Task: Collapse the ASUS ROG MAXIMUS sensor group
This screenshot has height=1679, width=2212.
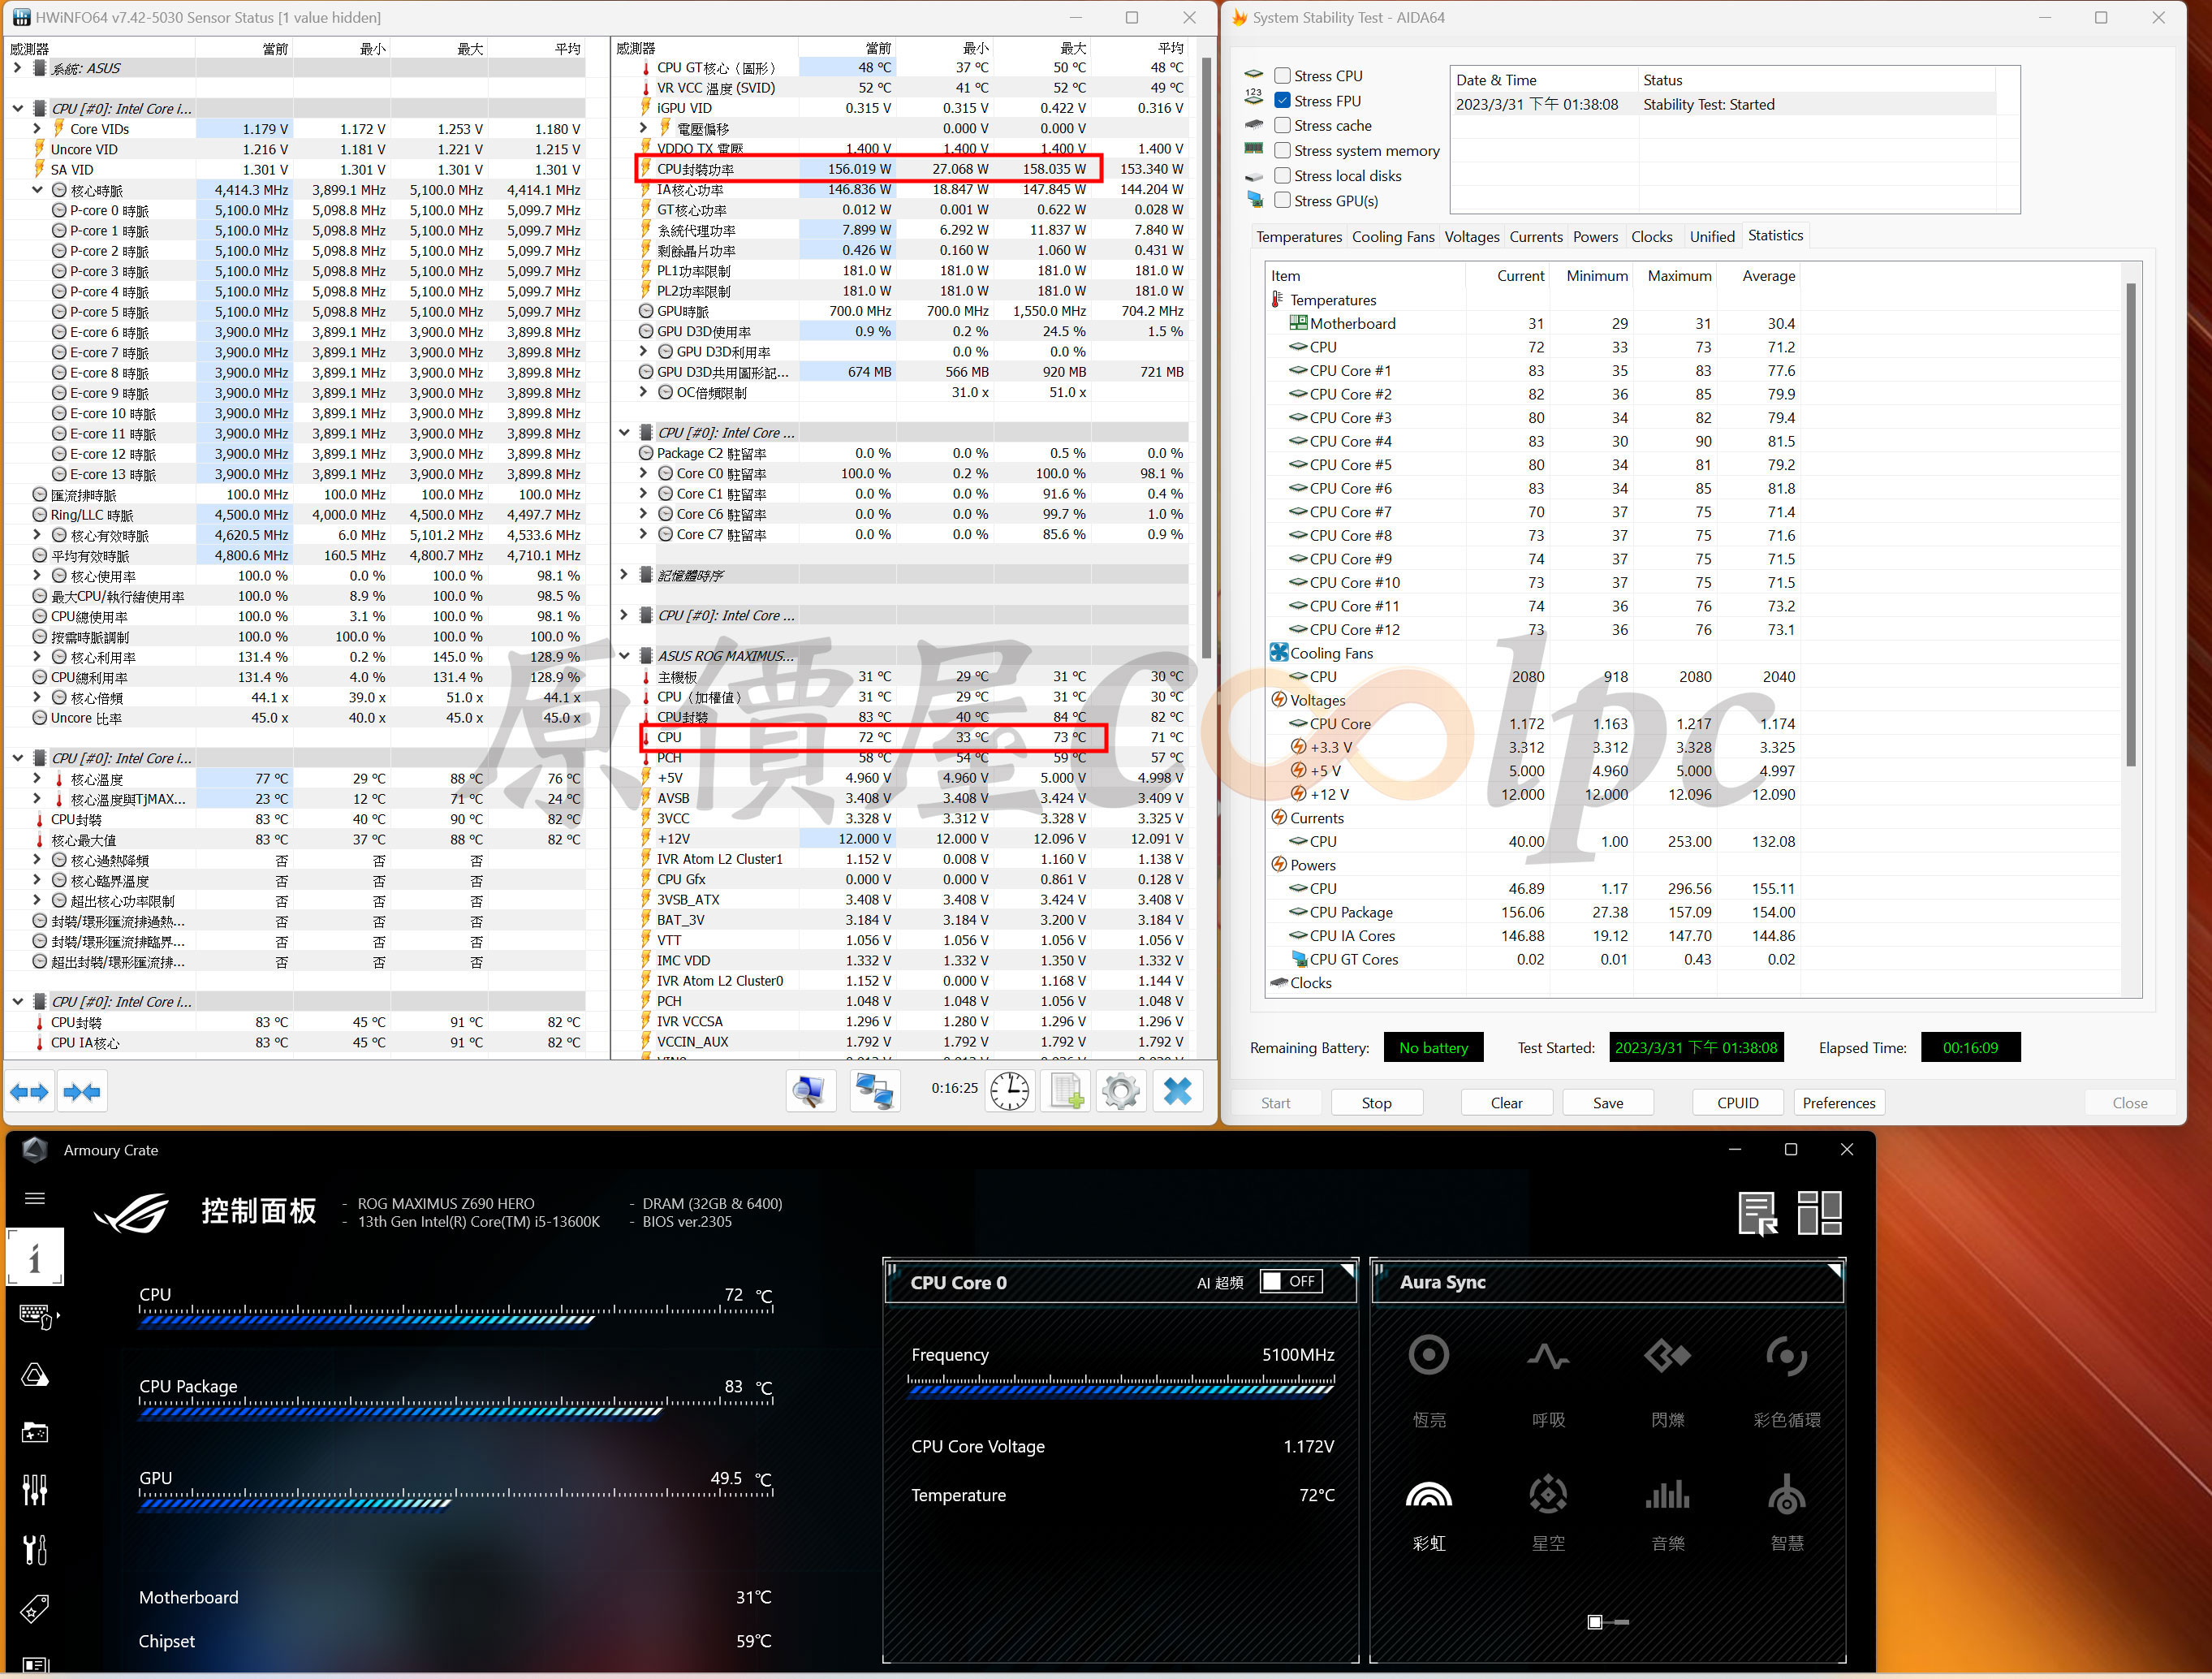Action: [624, 656]
